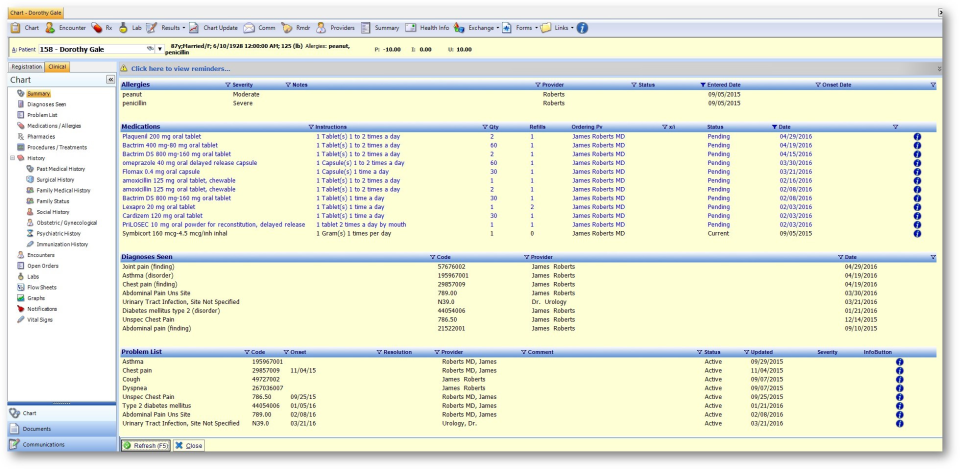Image resolution: width=960 pixels, height=469 pixels.
Task: Click info button for Dyspnea problem row
Action: point(899,388)
